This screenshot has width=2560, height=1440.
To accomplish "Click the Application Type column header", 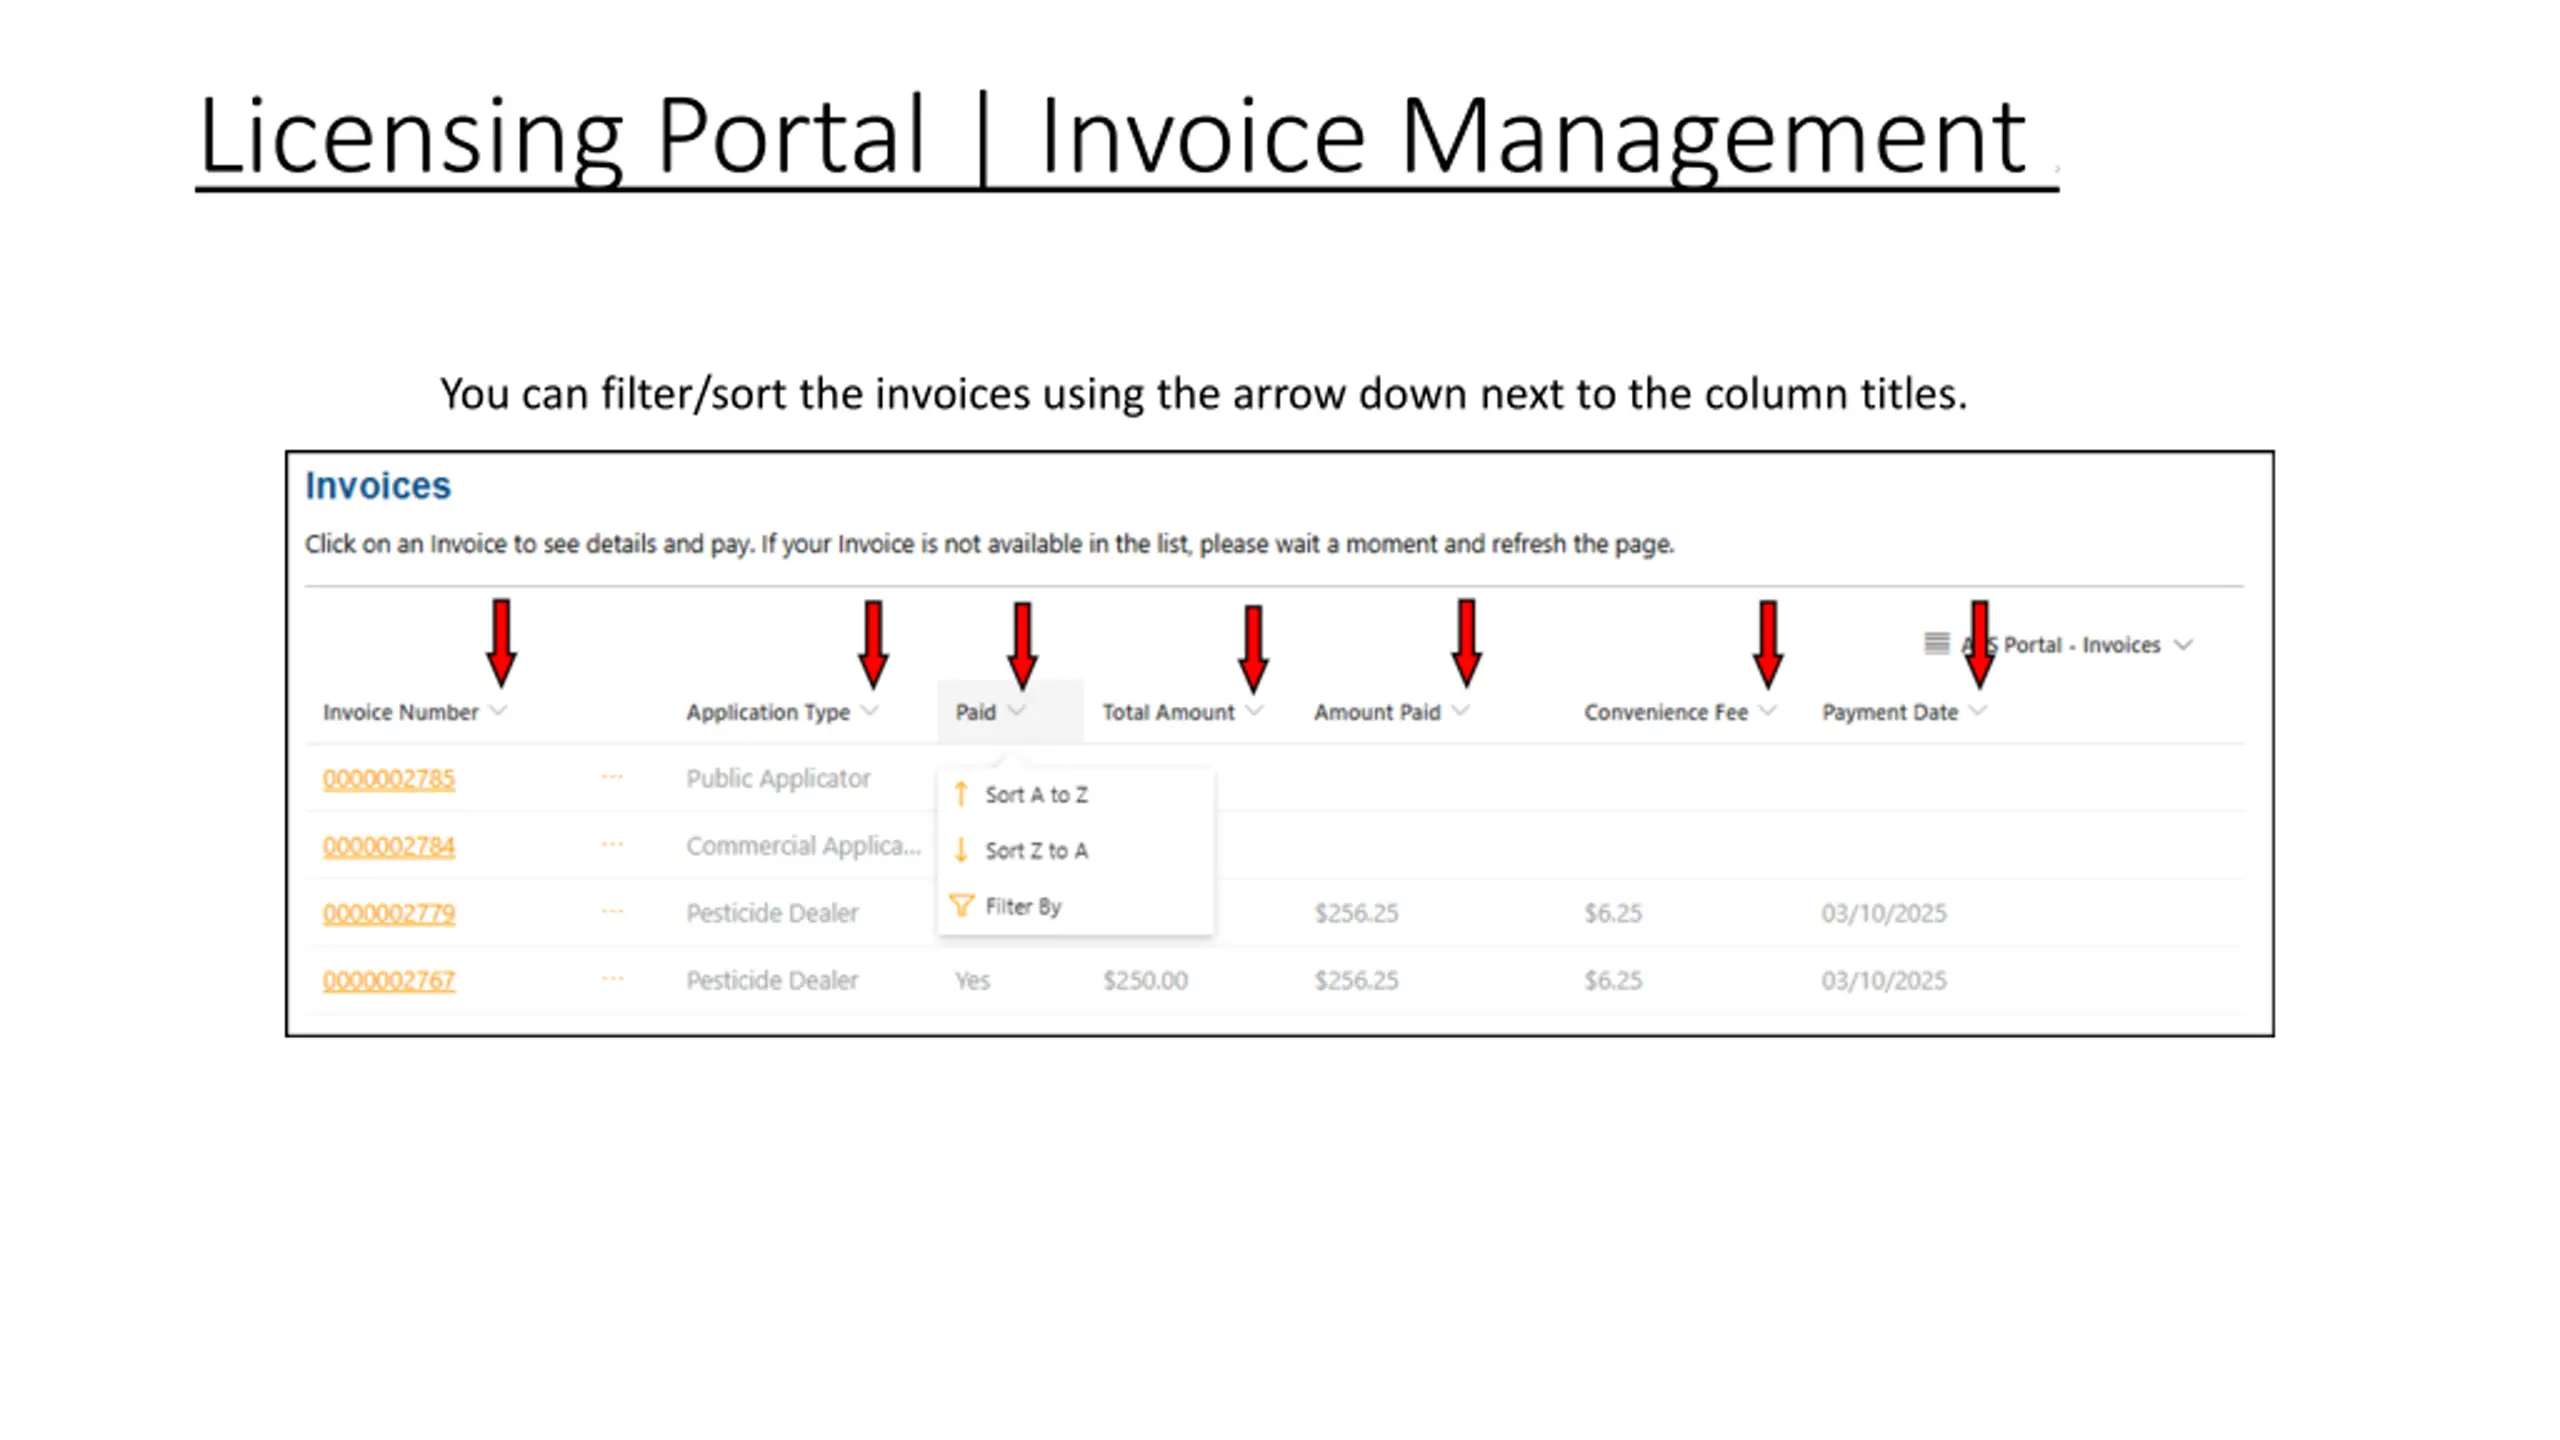I will pyautogui.click(x=768, y=713).
